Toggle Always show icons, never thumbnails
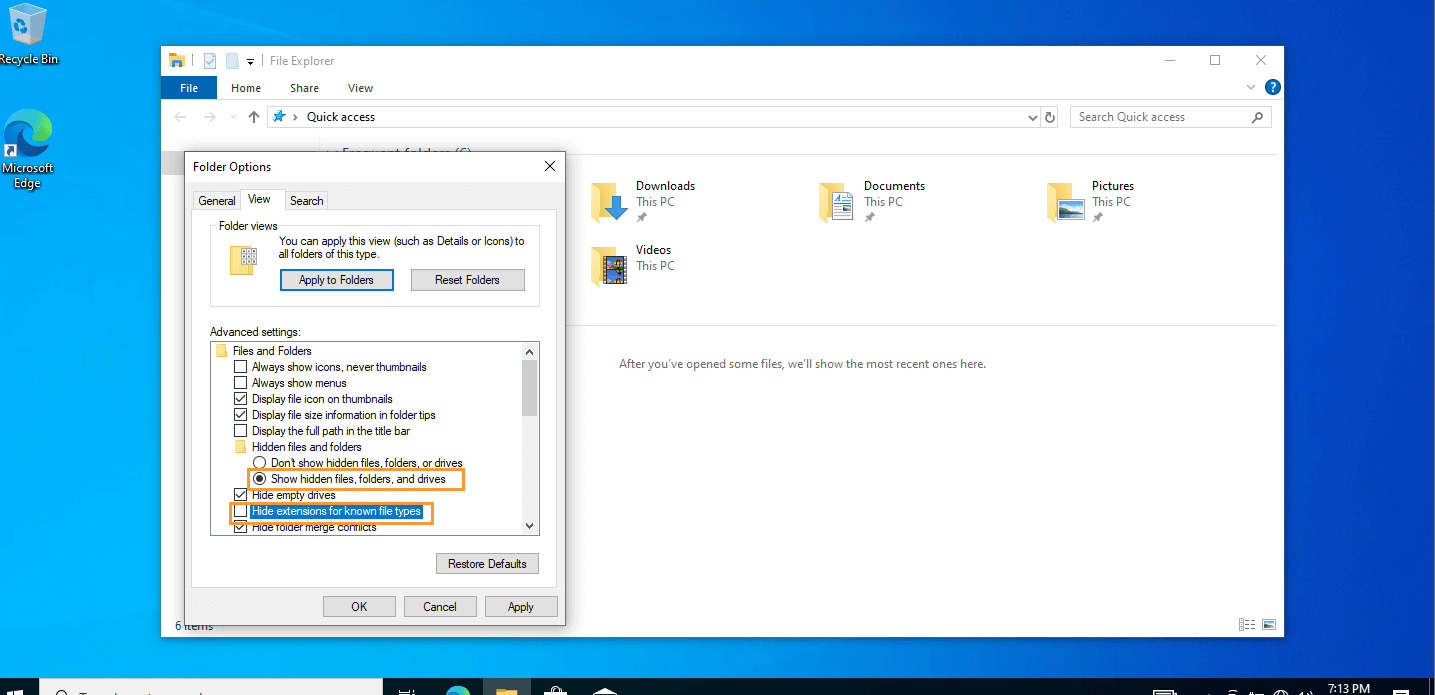This screenshot has height=695, width=1435. 240,367
